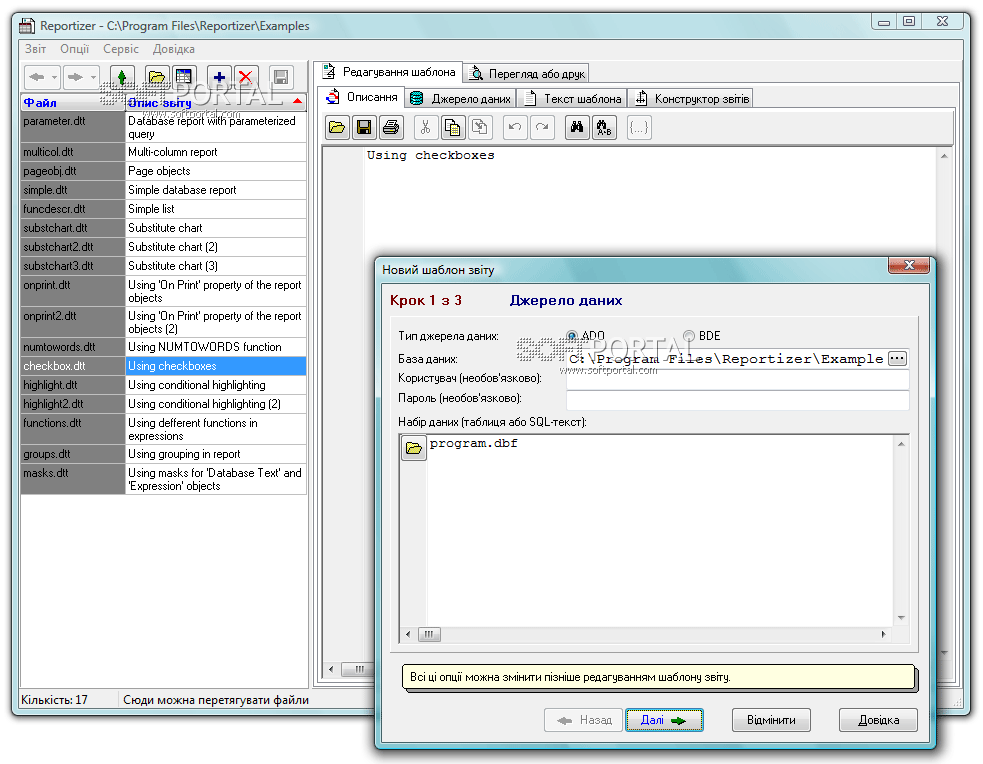983x764 pixels.
Task: Browse for dataset with folder icon in wizard
Action: tap(413, 448)
